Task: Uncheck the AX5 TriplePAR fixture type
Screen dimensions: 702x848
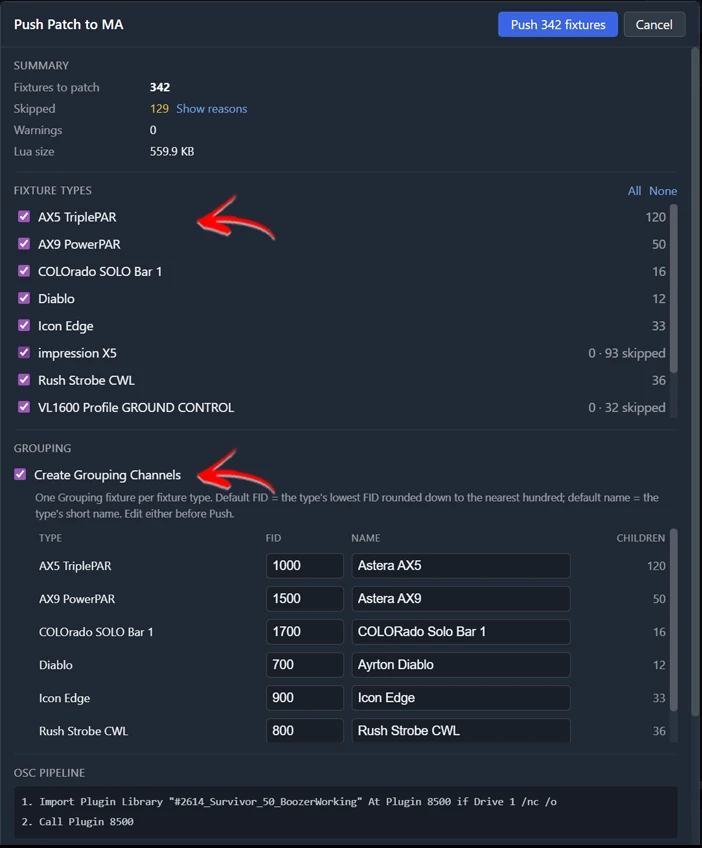Action: (x=24, y=217)
